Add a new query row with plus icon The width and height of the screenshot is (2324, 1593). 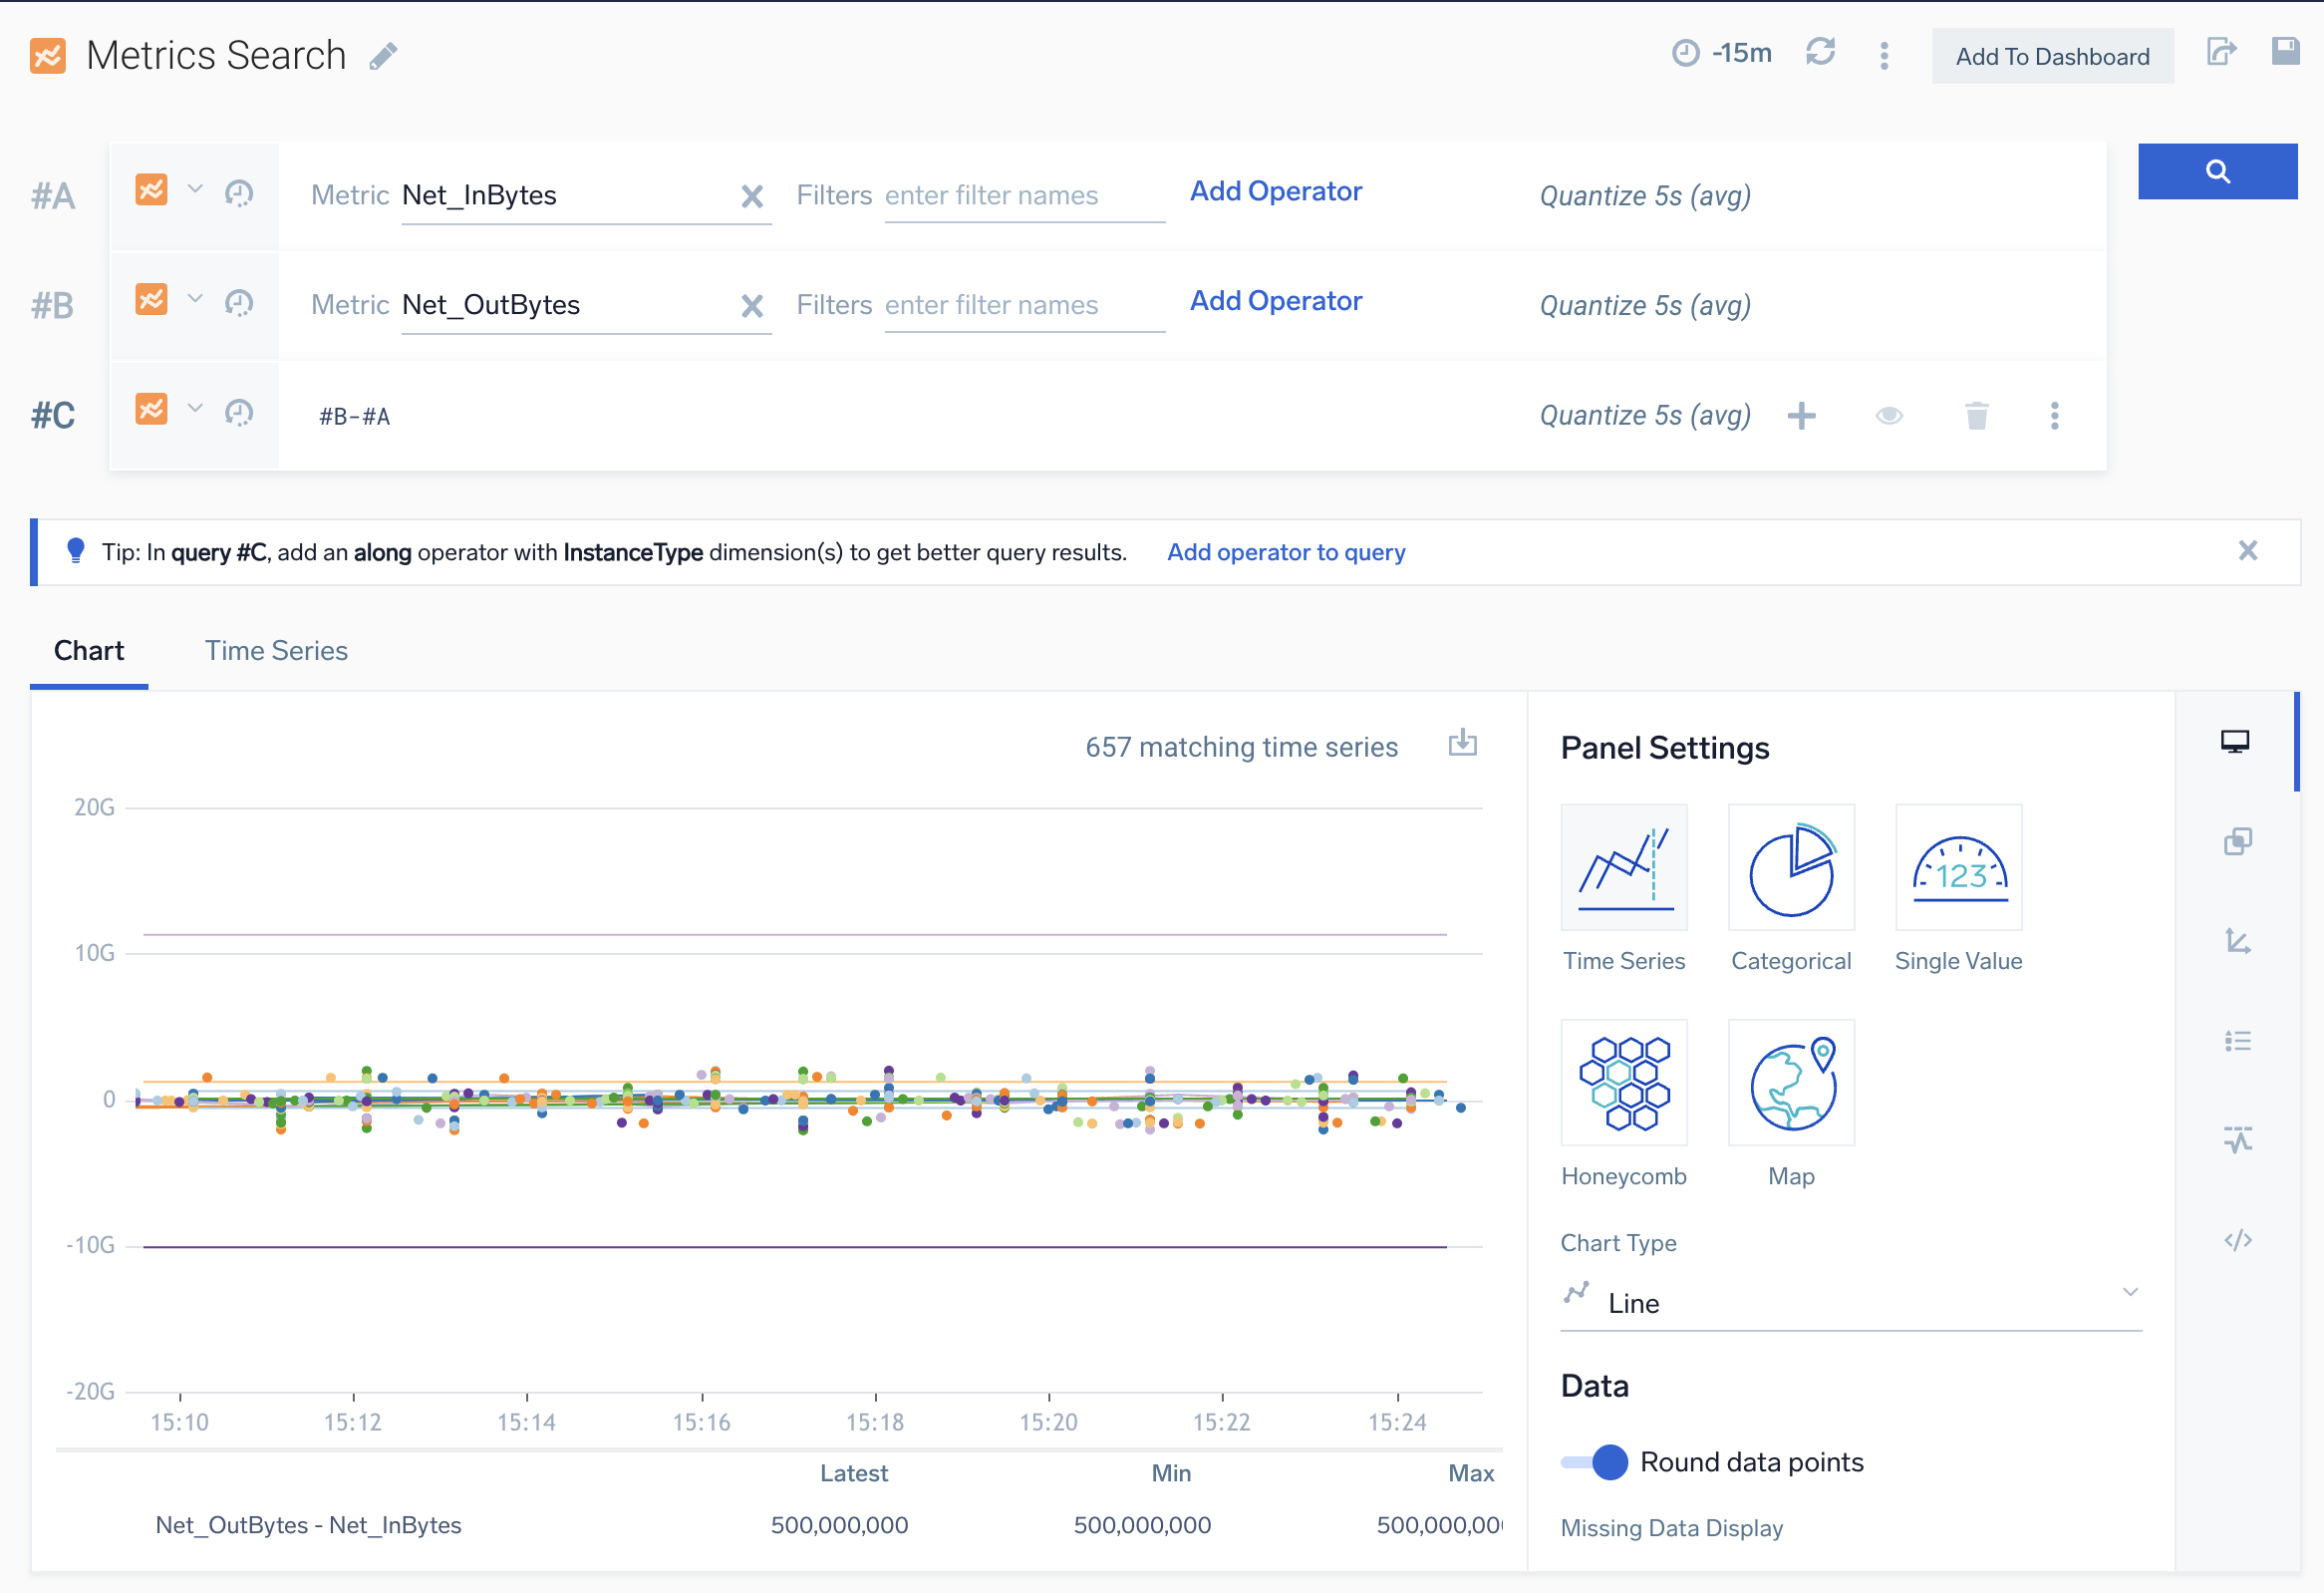click(x=1801, y=416)
